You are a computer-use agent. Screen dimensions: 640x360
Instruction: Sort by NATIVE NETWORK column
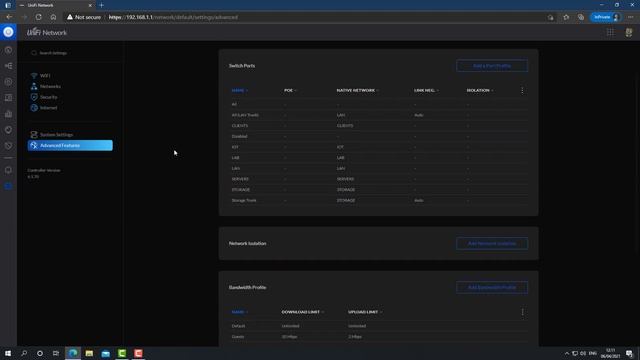(357, 90)
